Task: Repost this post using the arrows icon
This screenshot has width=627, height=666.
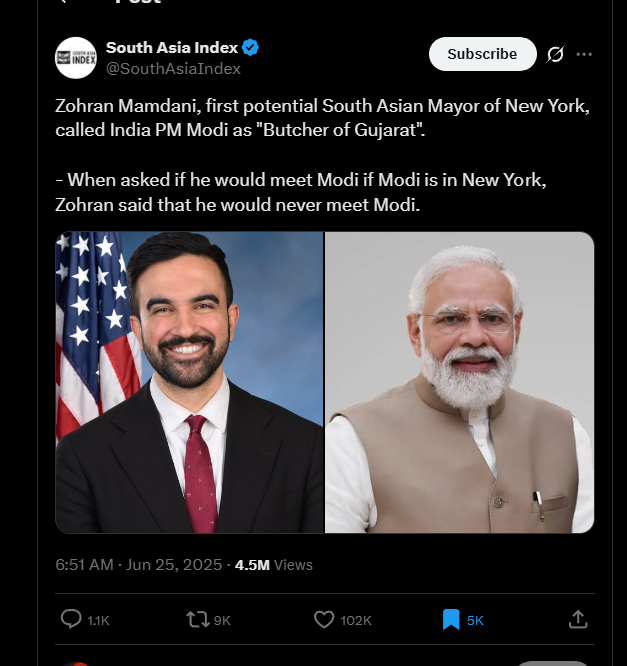Action: click(198, 620)
